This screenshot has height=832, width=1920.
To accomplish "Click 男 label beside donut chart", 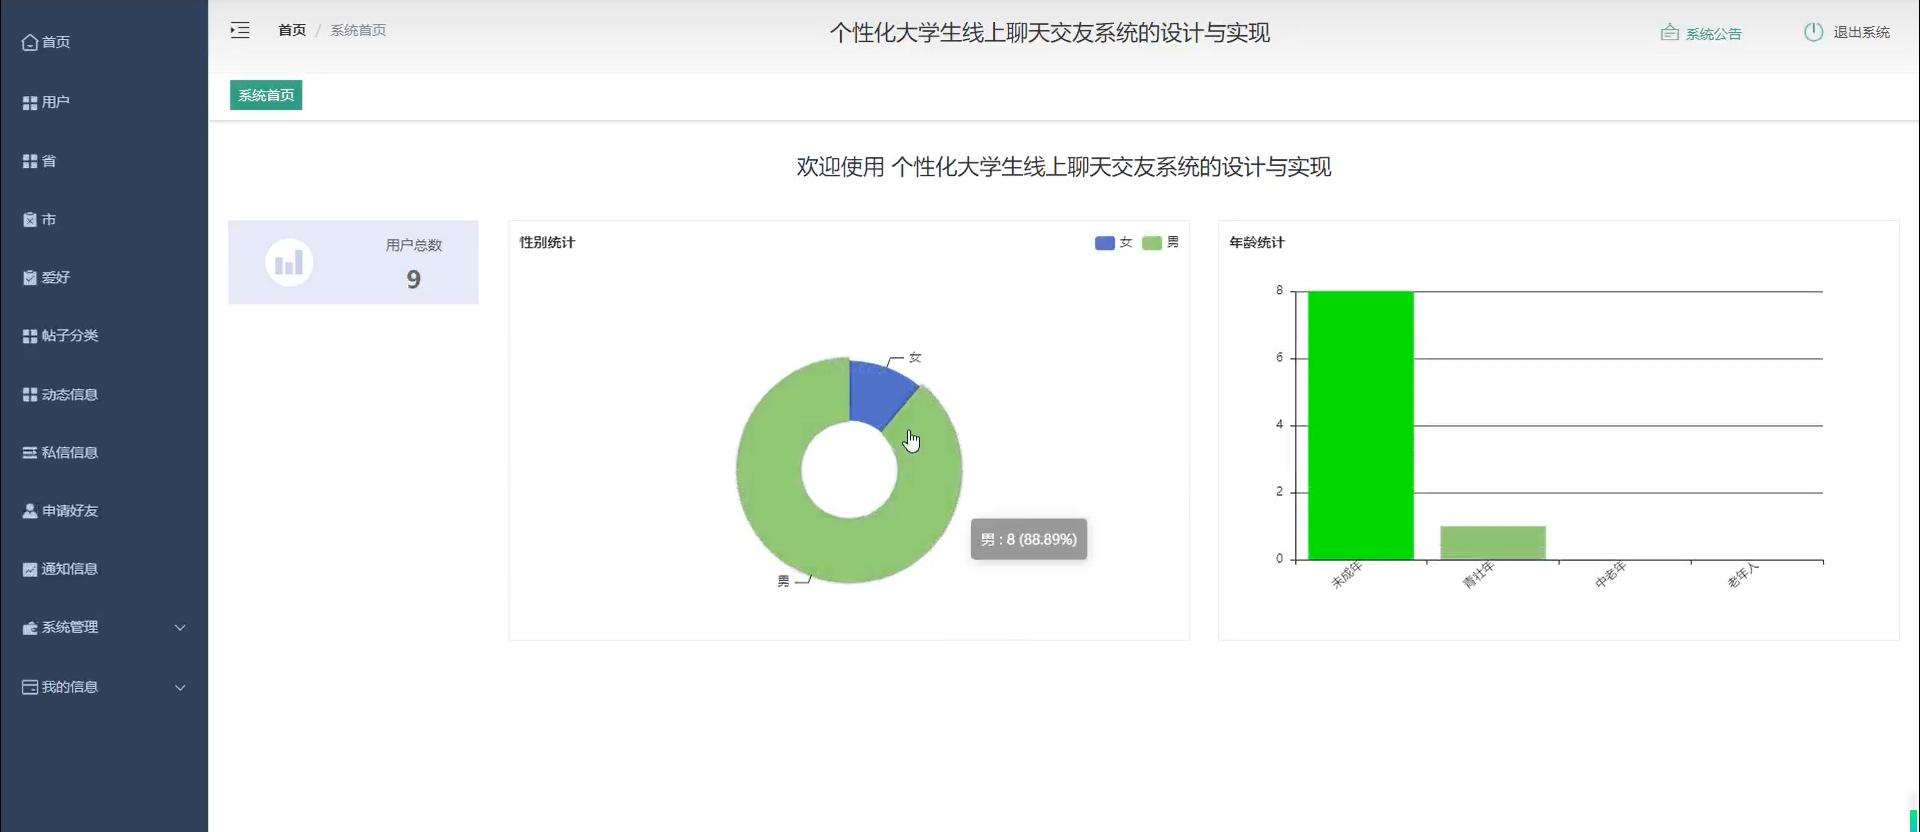I will [783, 581].
